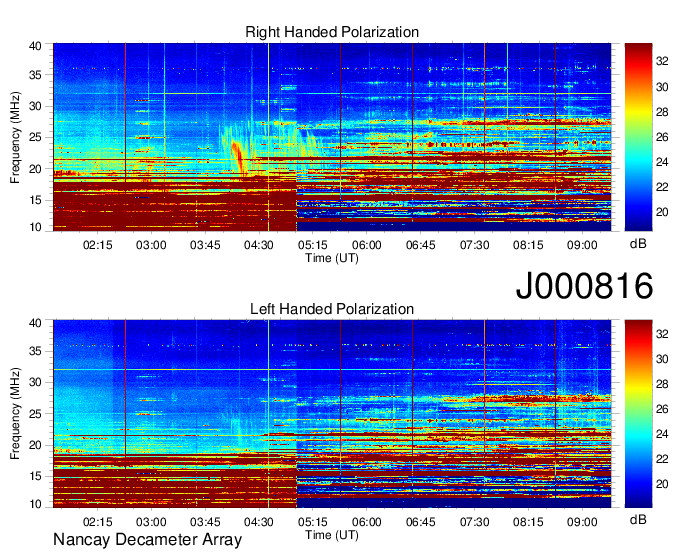This screenshot has width=680, height=552.
Task: Click the red burst arc in the right-handed spectrogram
Action: tap(237, 157)
